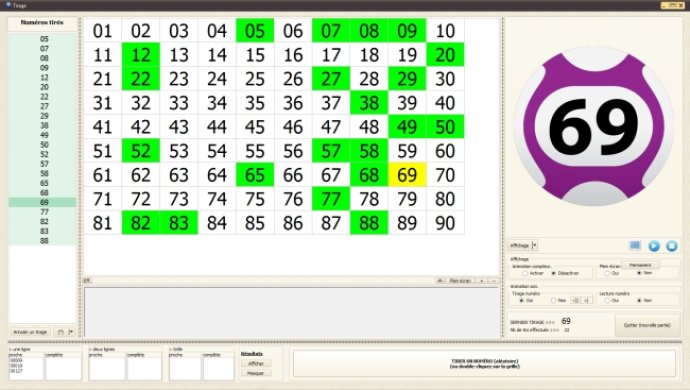Select the Désactiver radio for animation compteur

point(554,273)
